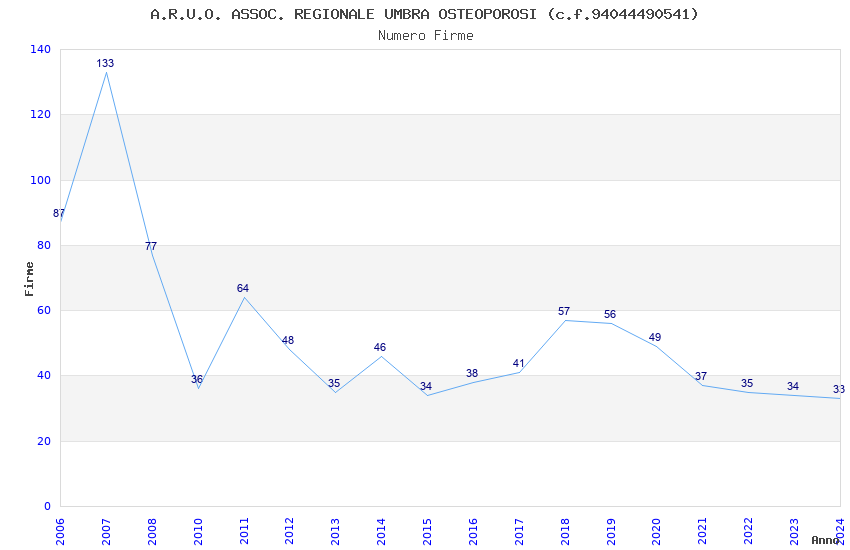Click the x-axis year 2019
This screenshot has width=850, height=550.
610,531
